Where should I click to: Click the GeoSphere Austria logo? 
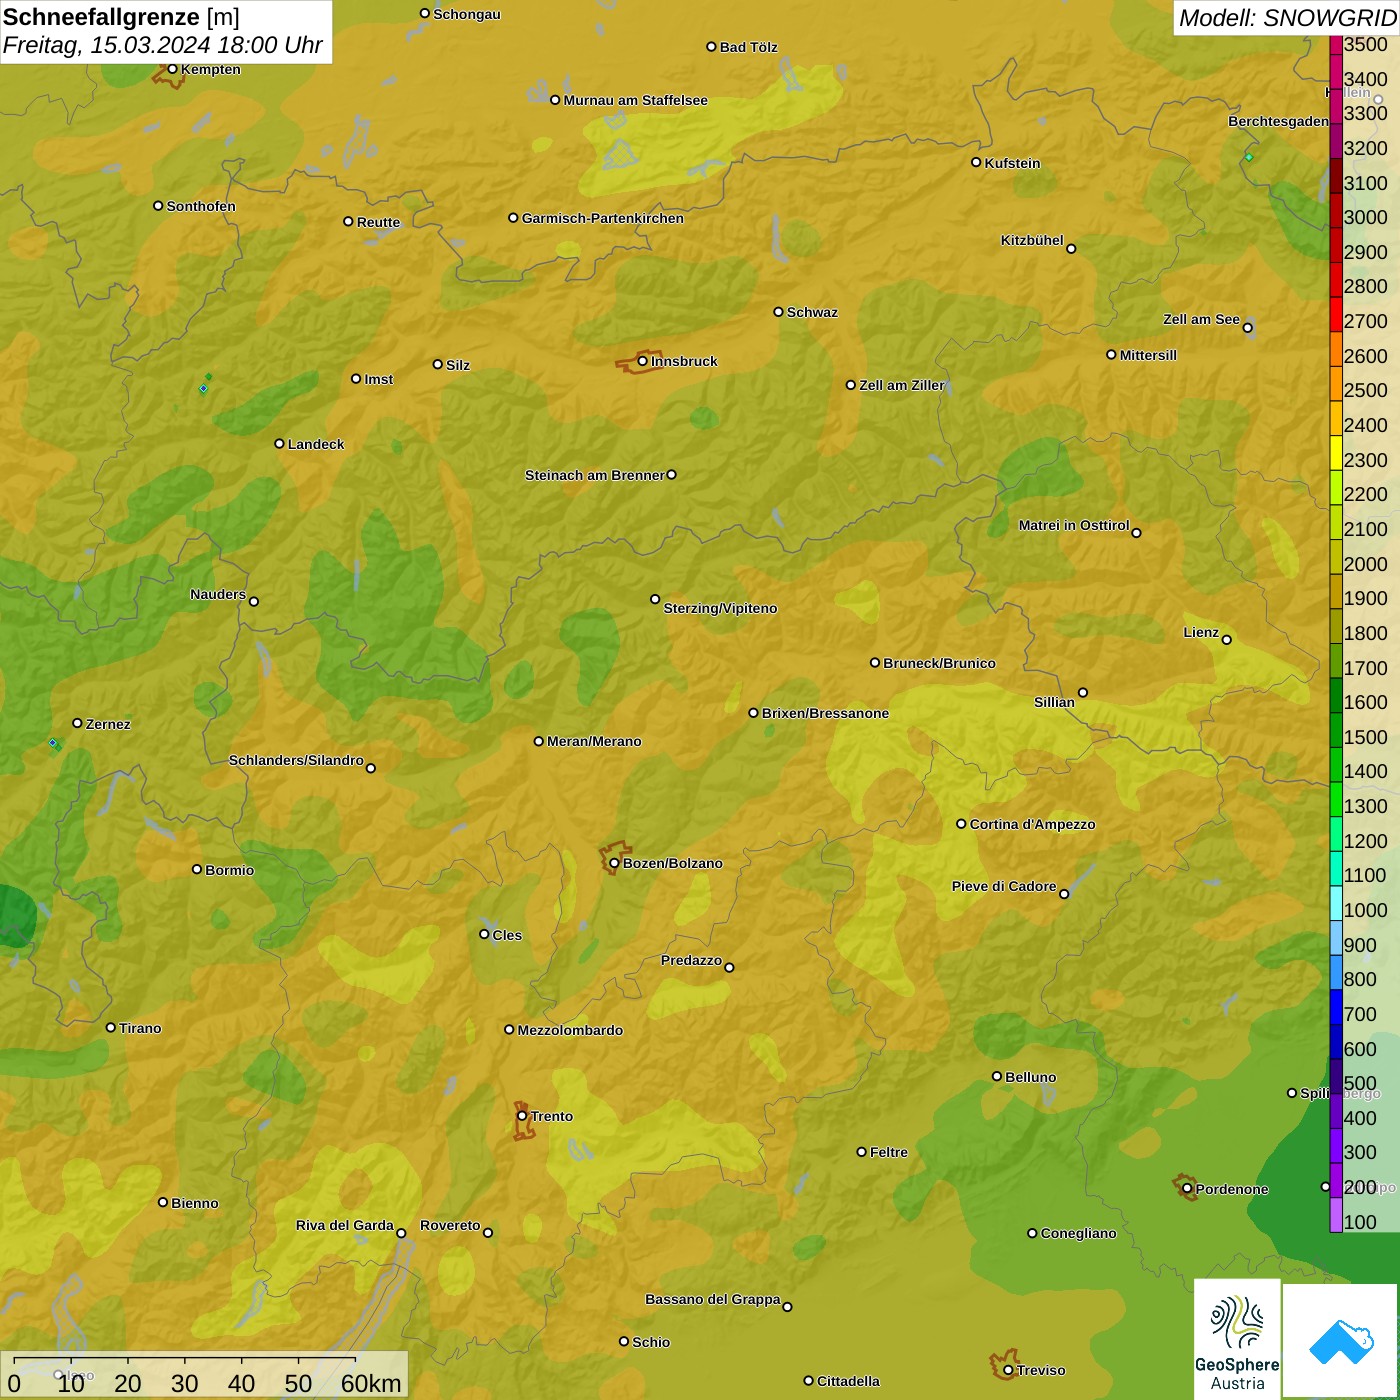[1237, 1338]
